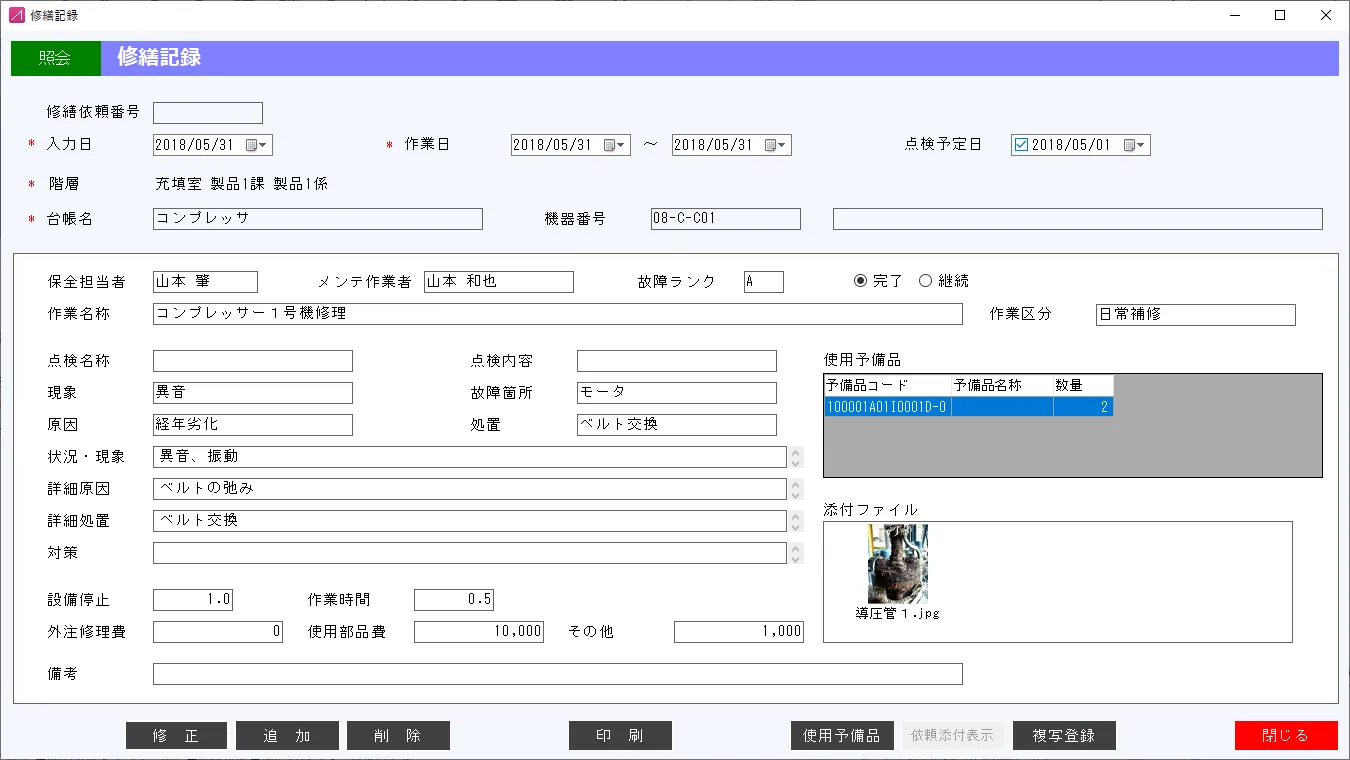
Task: Click the down stepper beside 対策
Action: click(795, 558)
